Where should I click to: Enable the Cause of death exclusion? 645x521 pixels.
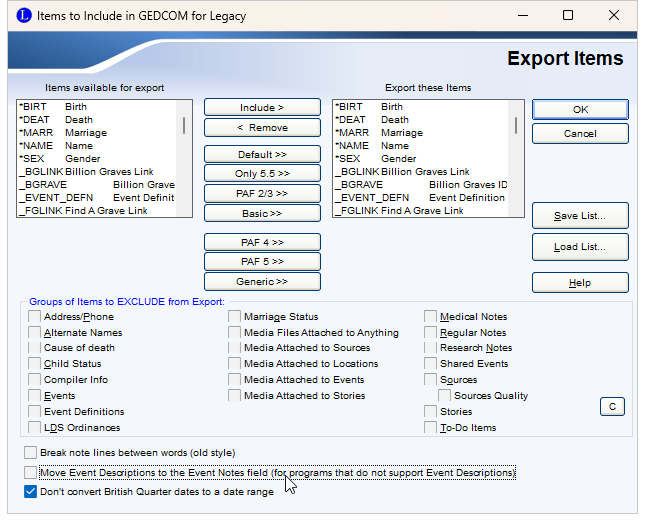click(35, 348)
